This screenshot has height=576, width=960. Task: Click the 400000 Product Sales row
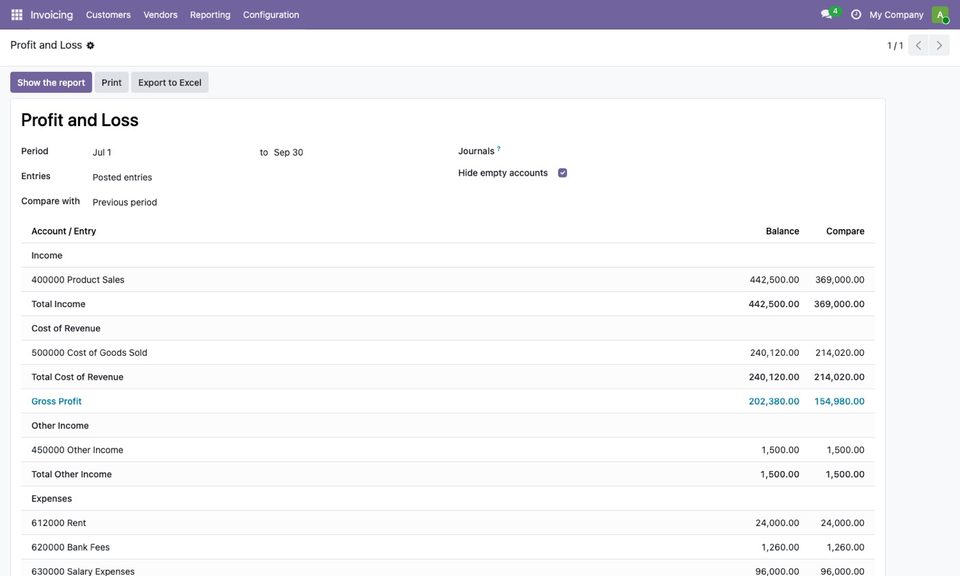tap(448, 280)
